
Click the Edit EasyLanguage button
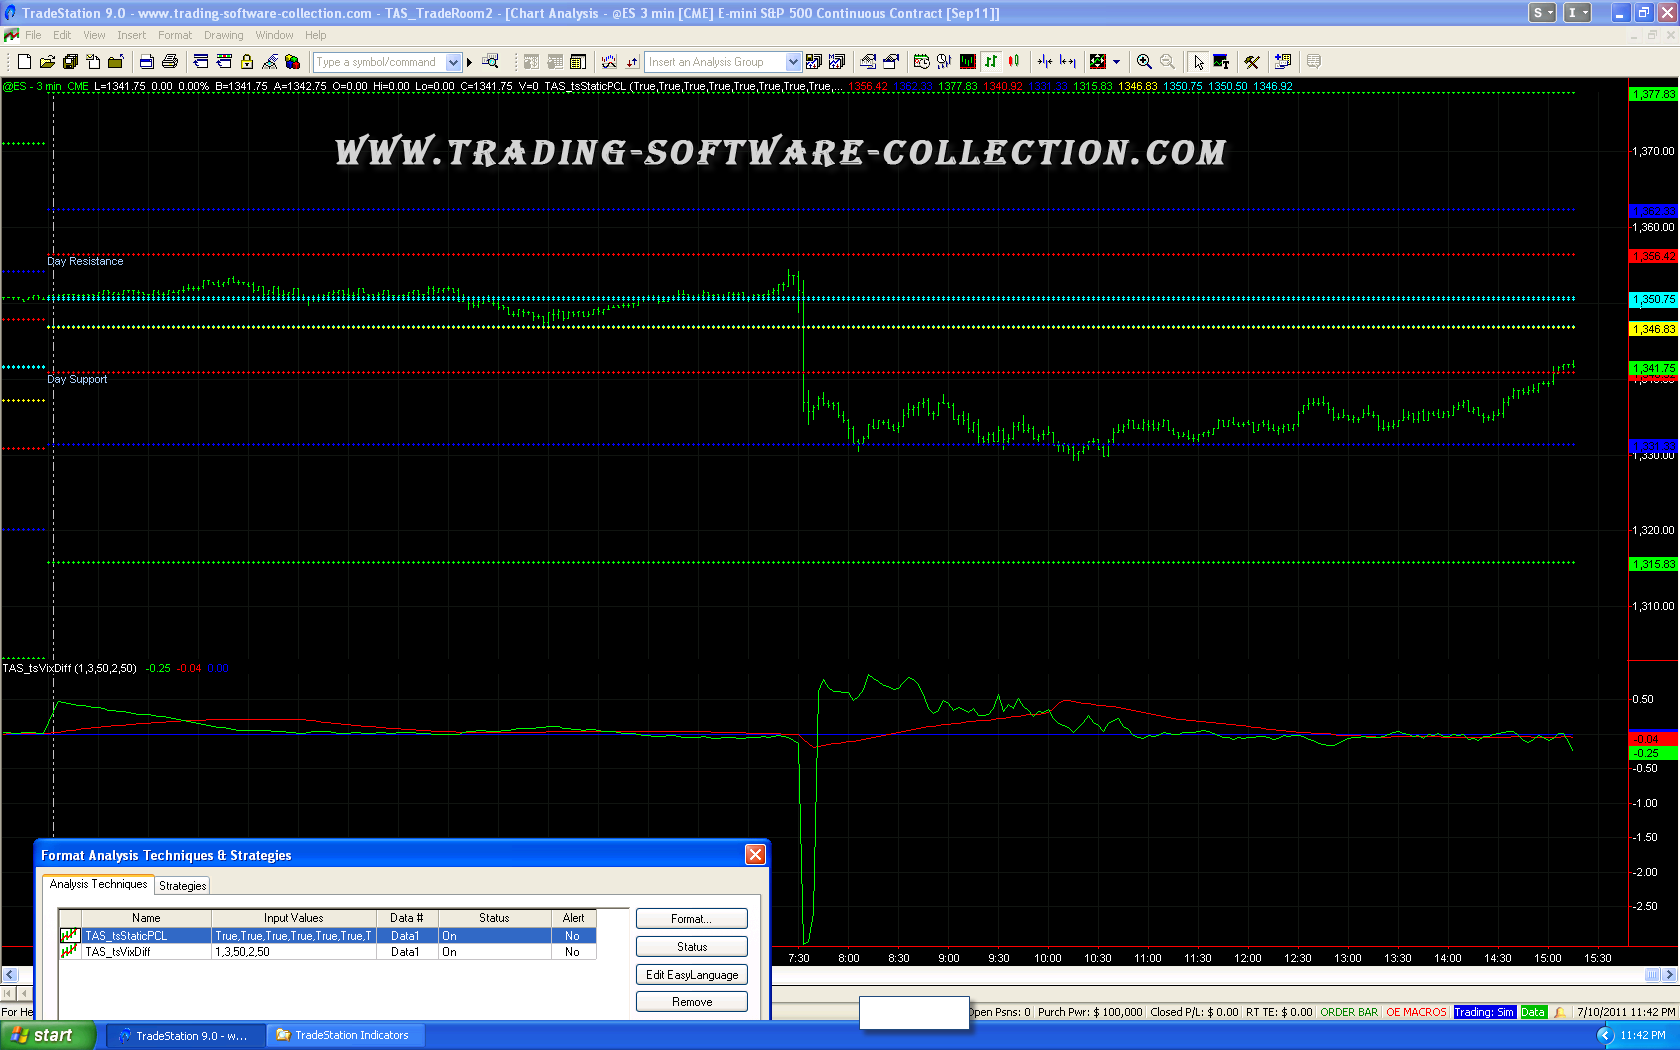pos(691,975)
